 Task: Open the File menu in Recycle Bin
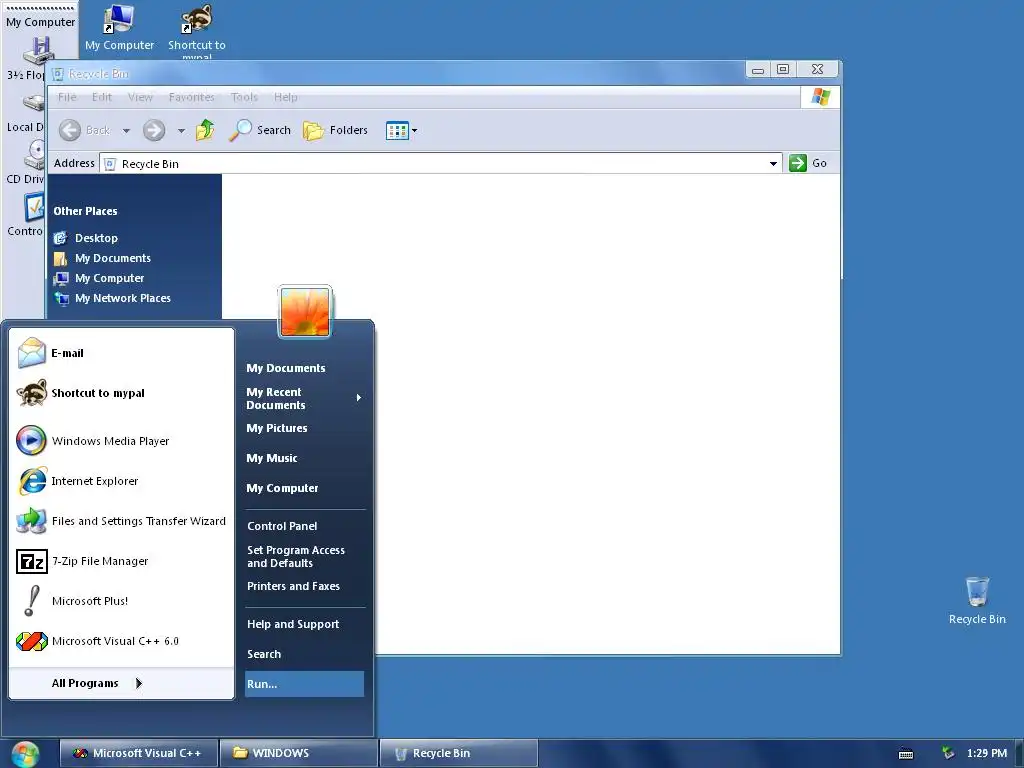point(67,97)
